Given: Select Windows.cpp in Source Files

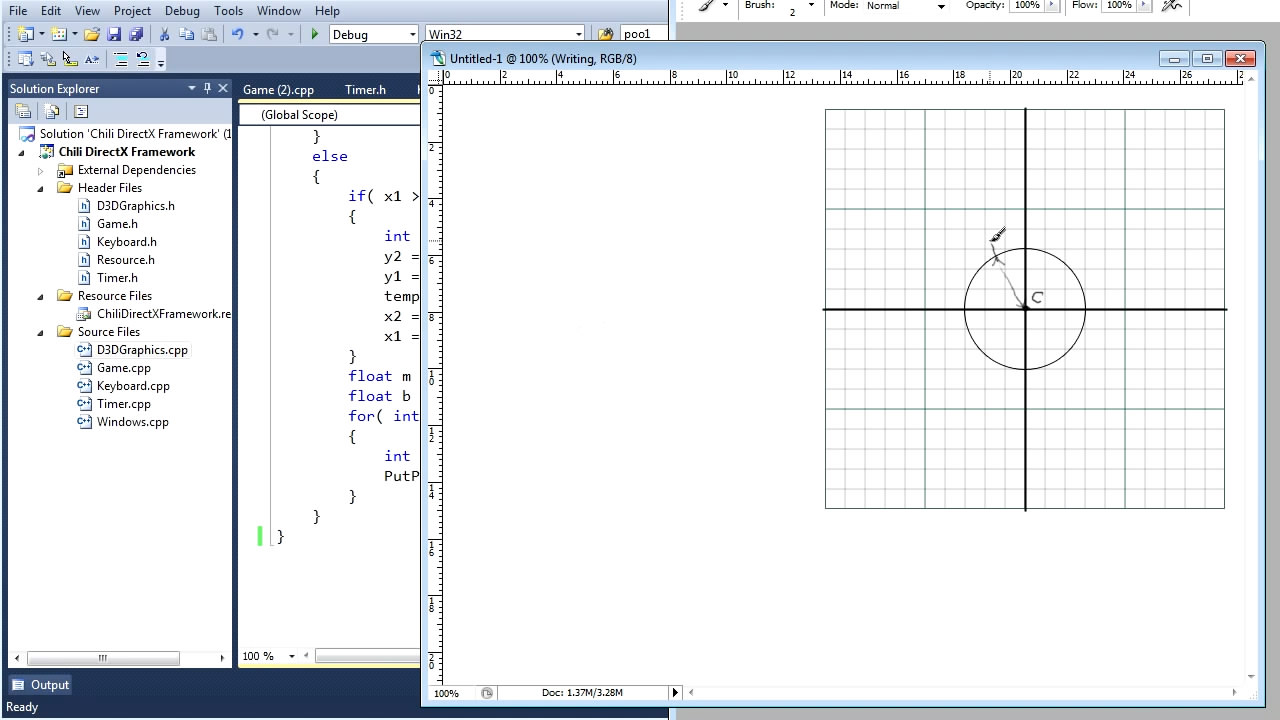Looking at the screenshot, I should (133, 422).
